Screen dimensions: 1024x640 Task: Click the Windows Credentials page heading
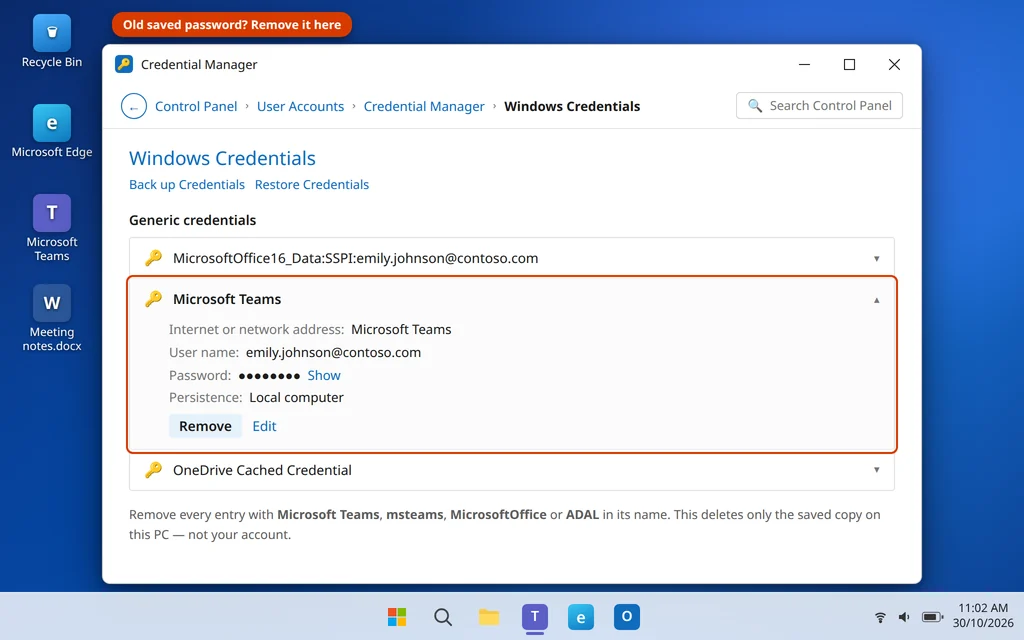(x=222, y=158)
